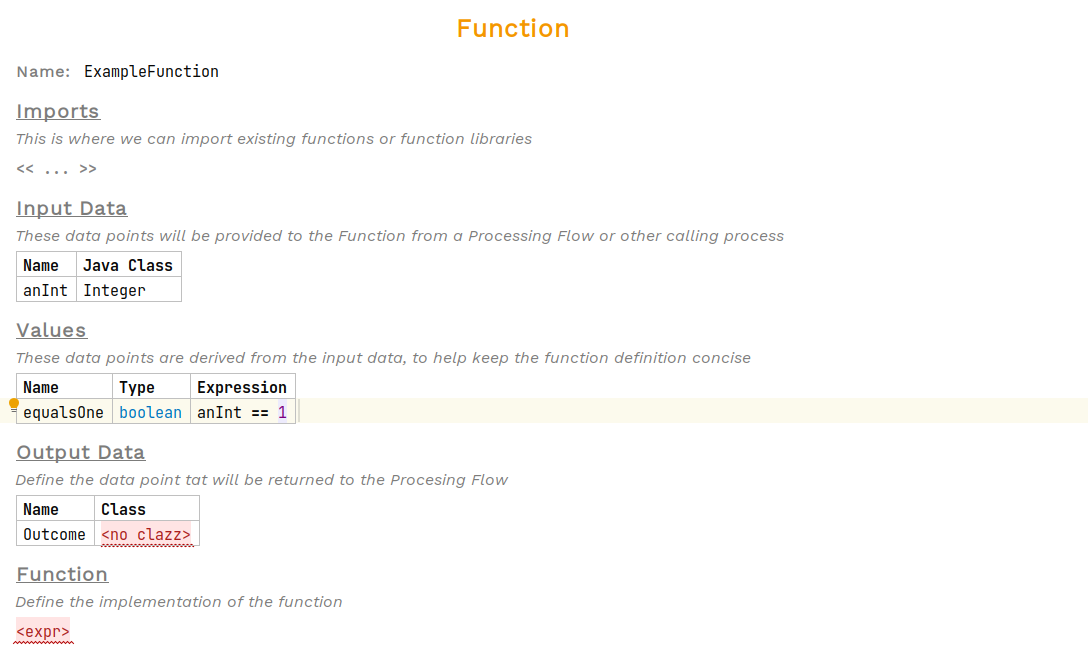
Task: Select the anInt input data name cell
Action: [x=45, y=290]
